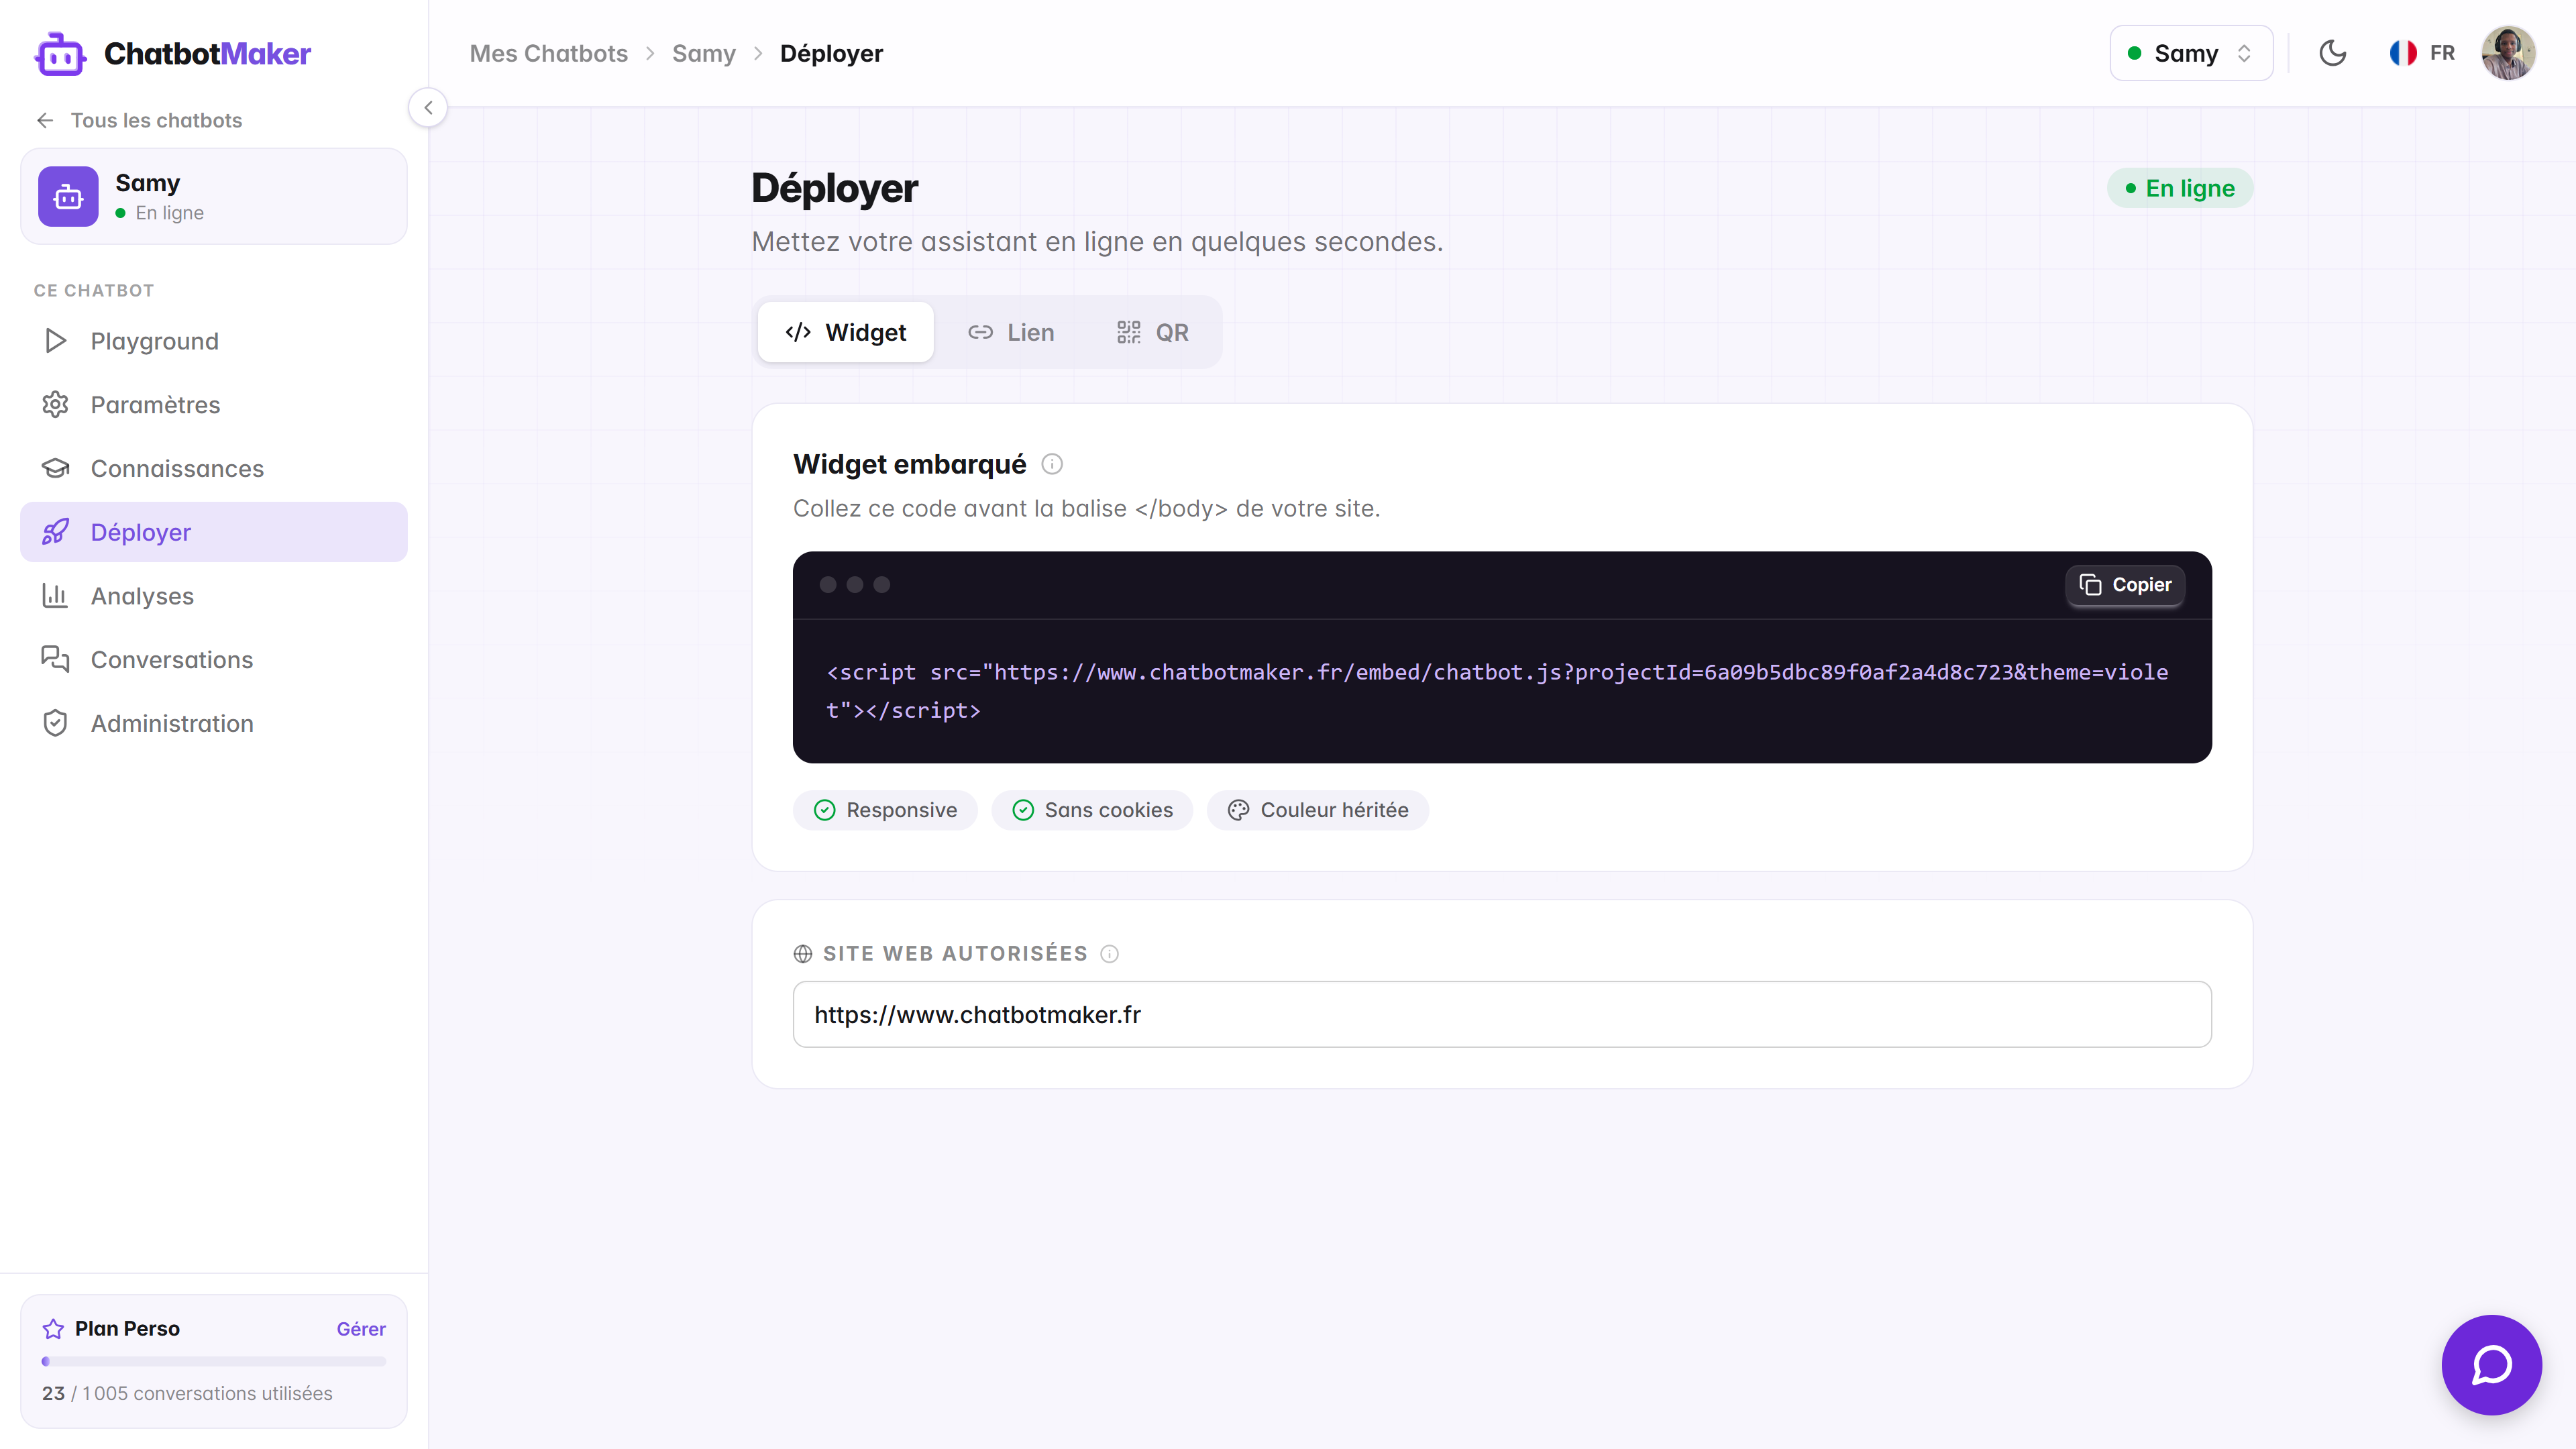Open the floating chat bubble button
The image size is (2576, 1449).
tap(2492, 1365)
